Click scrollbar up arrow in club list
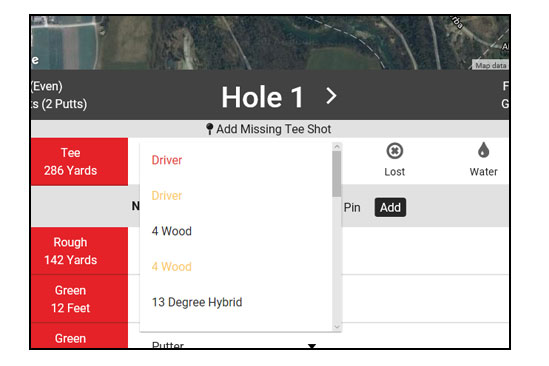This screenshot has height=366, width=549. 337,147
